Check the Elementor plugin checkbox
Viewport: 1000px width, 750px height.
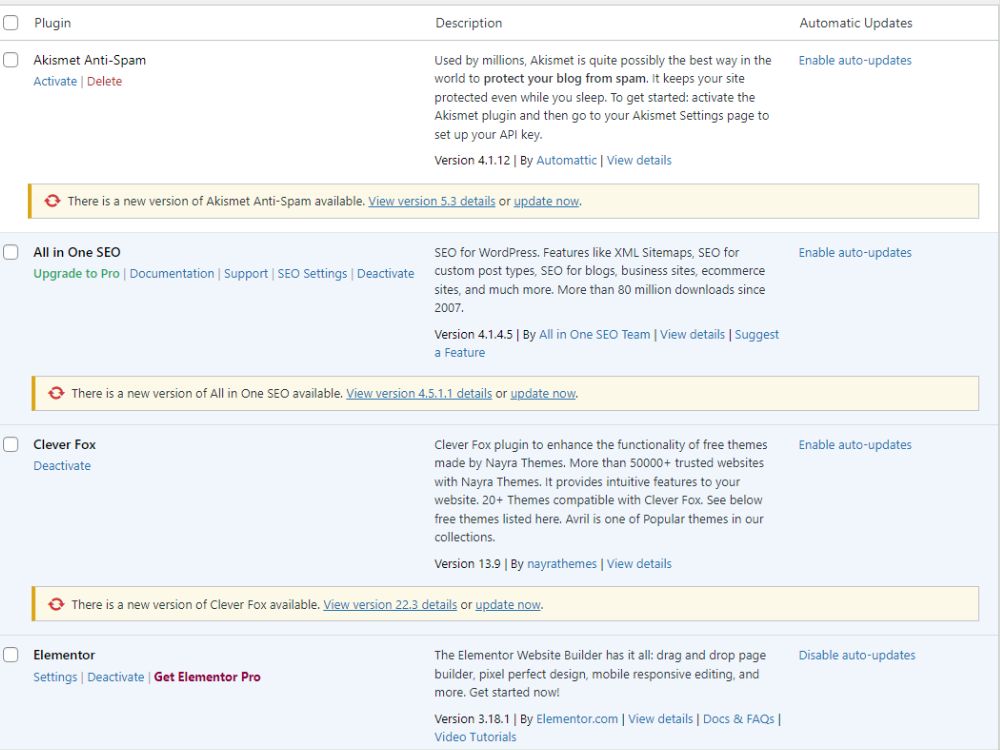pyautogui.click(x=11, y=655)
